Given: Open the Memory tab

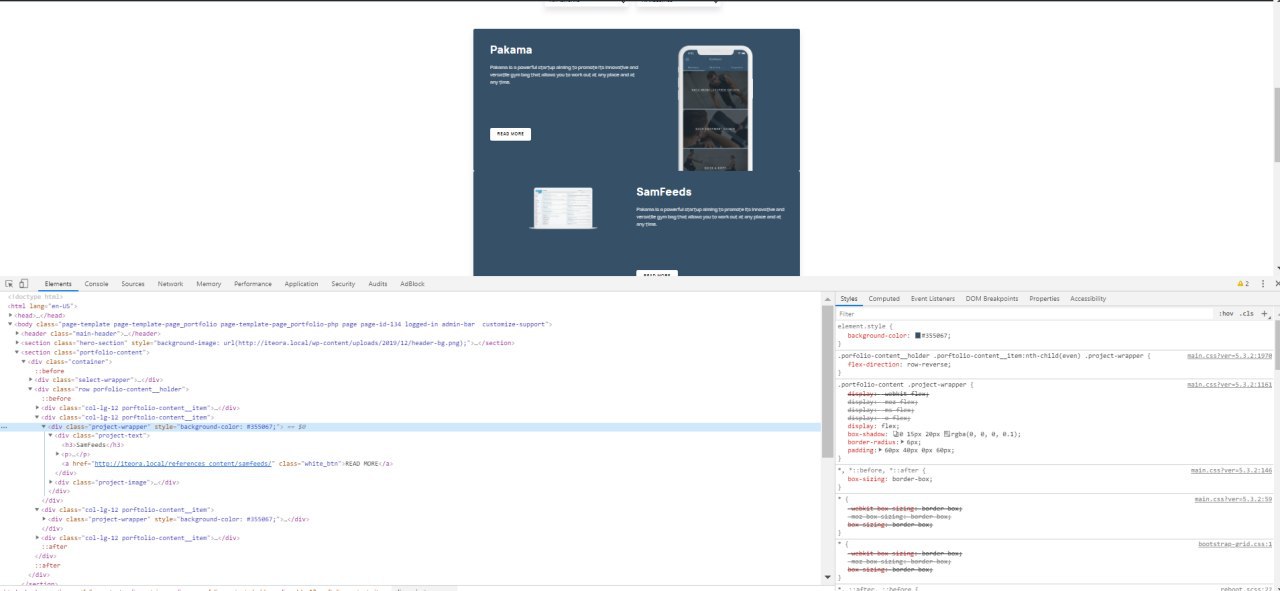Looking at the screenshot, I should pos(209,284).
